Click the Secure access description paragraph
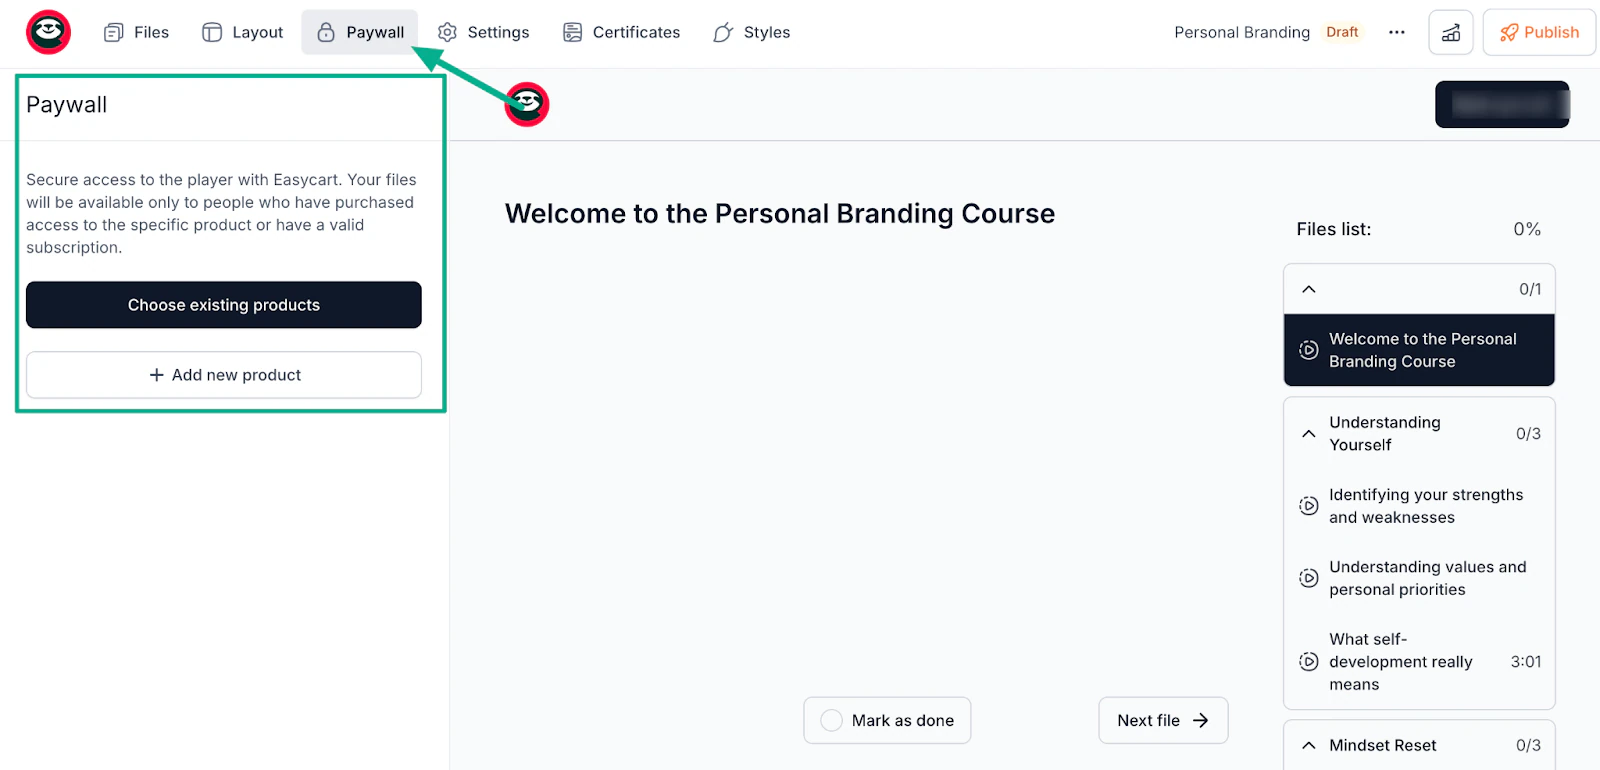The height and width of the screenshot is (770, 1600). click(222, 213)
